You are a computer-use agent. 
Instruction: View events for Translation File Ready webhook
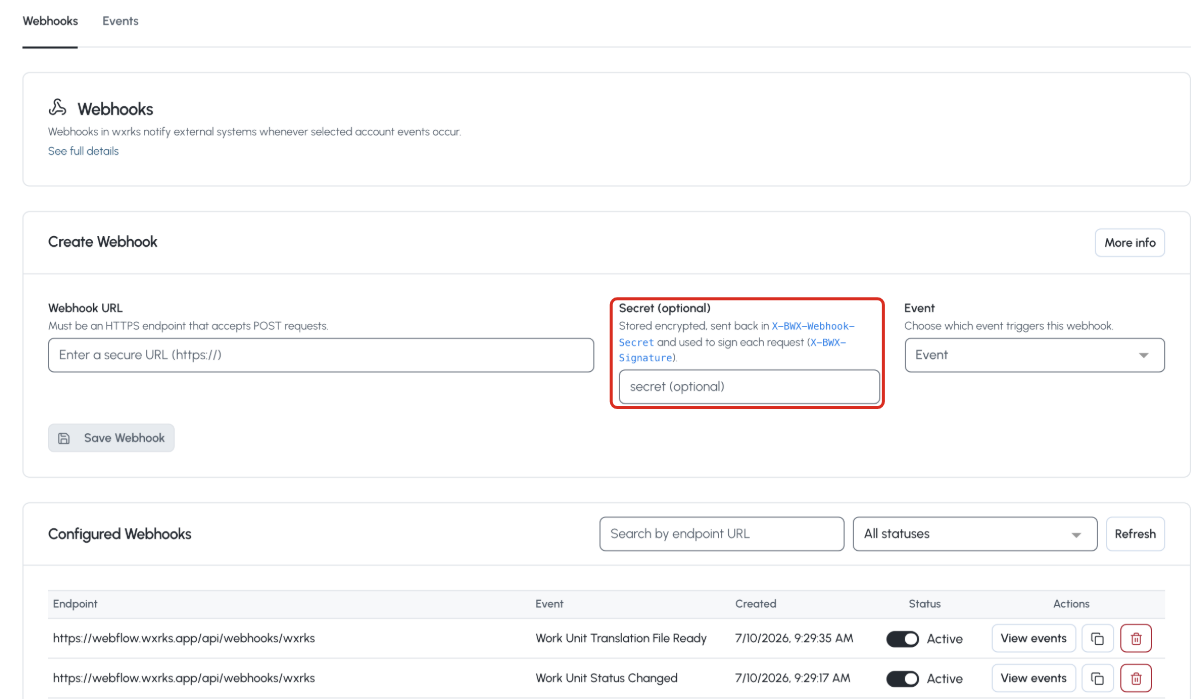[x=1034, y=638]
